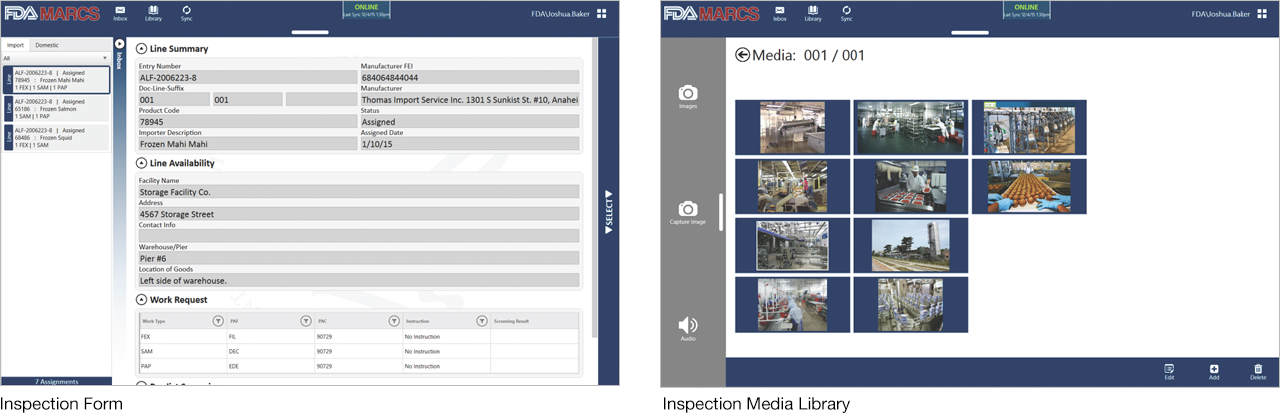1280x419 pixels.
Task: Click FDA\Joshua.Baker username in Media Library
Action: coord(1221,14)
